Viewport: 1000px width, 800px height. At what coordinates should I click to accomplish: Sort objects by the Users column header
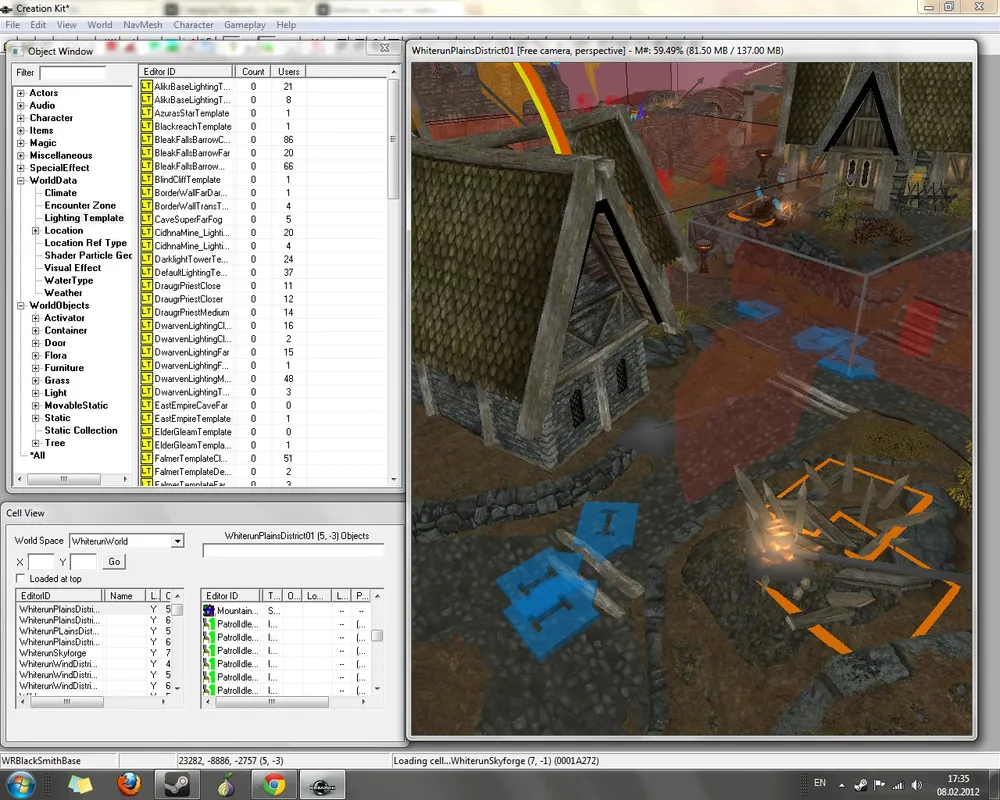(x=289, y=72)
